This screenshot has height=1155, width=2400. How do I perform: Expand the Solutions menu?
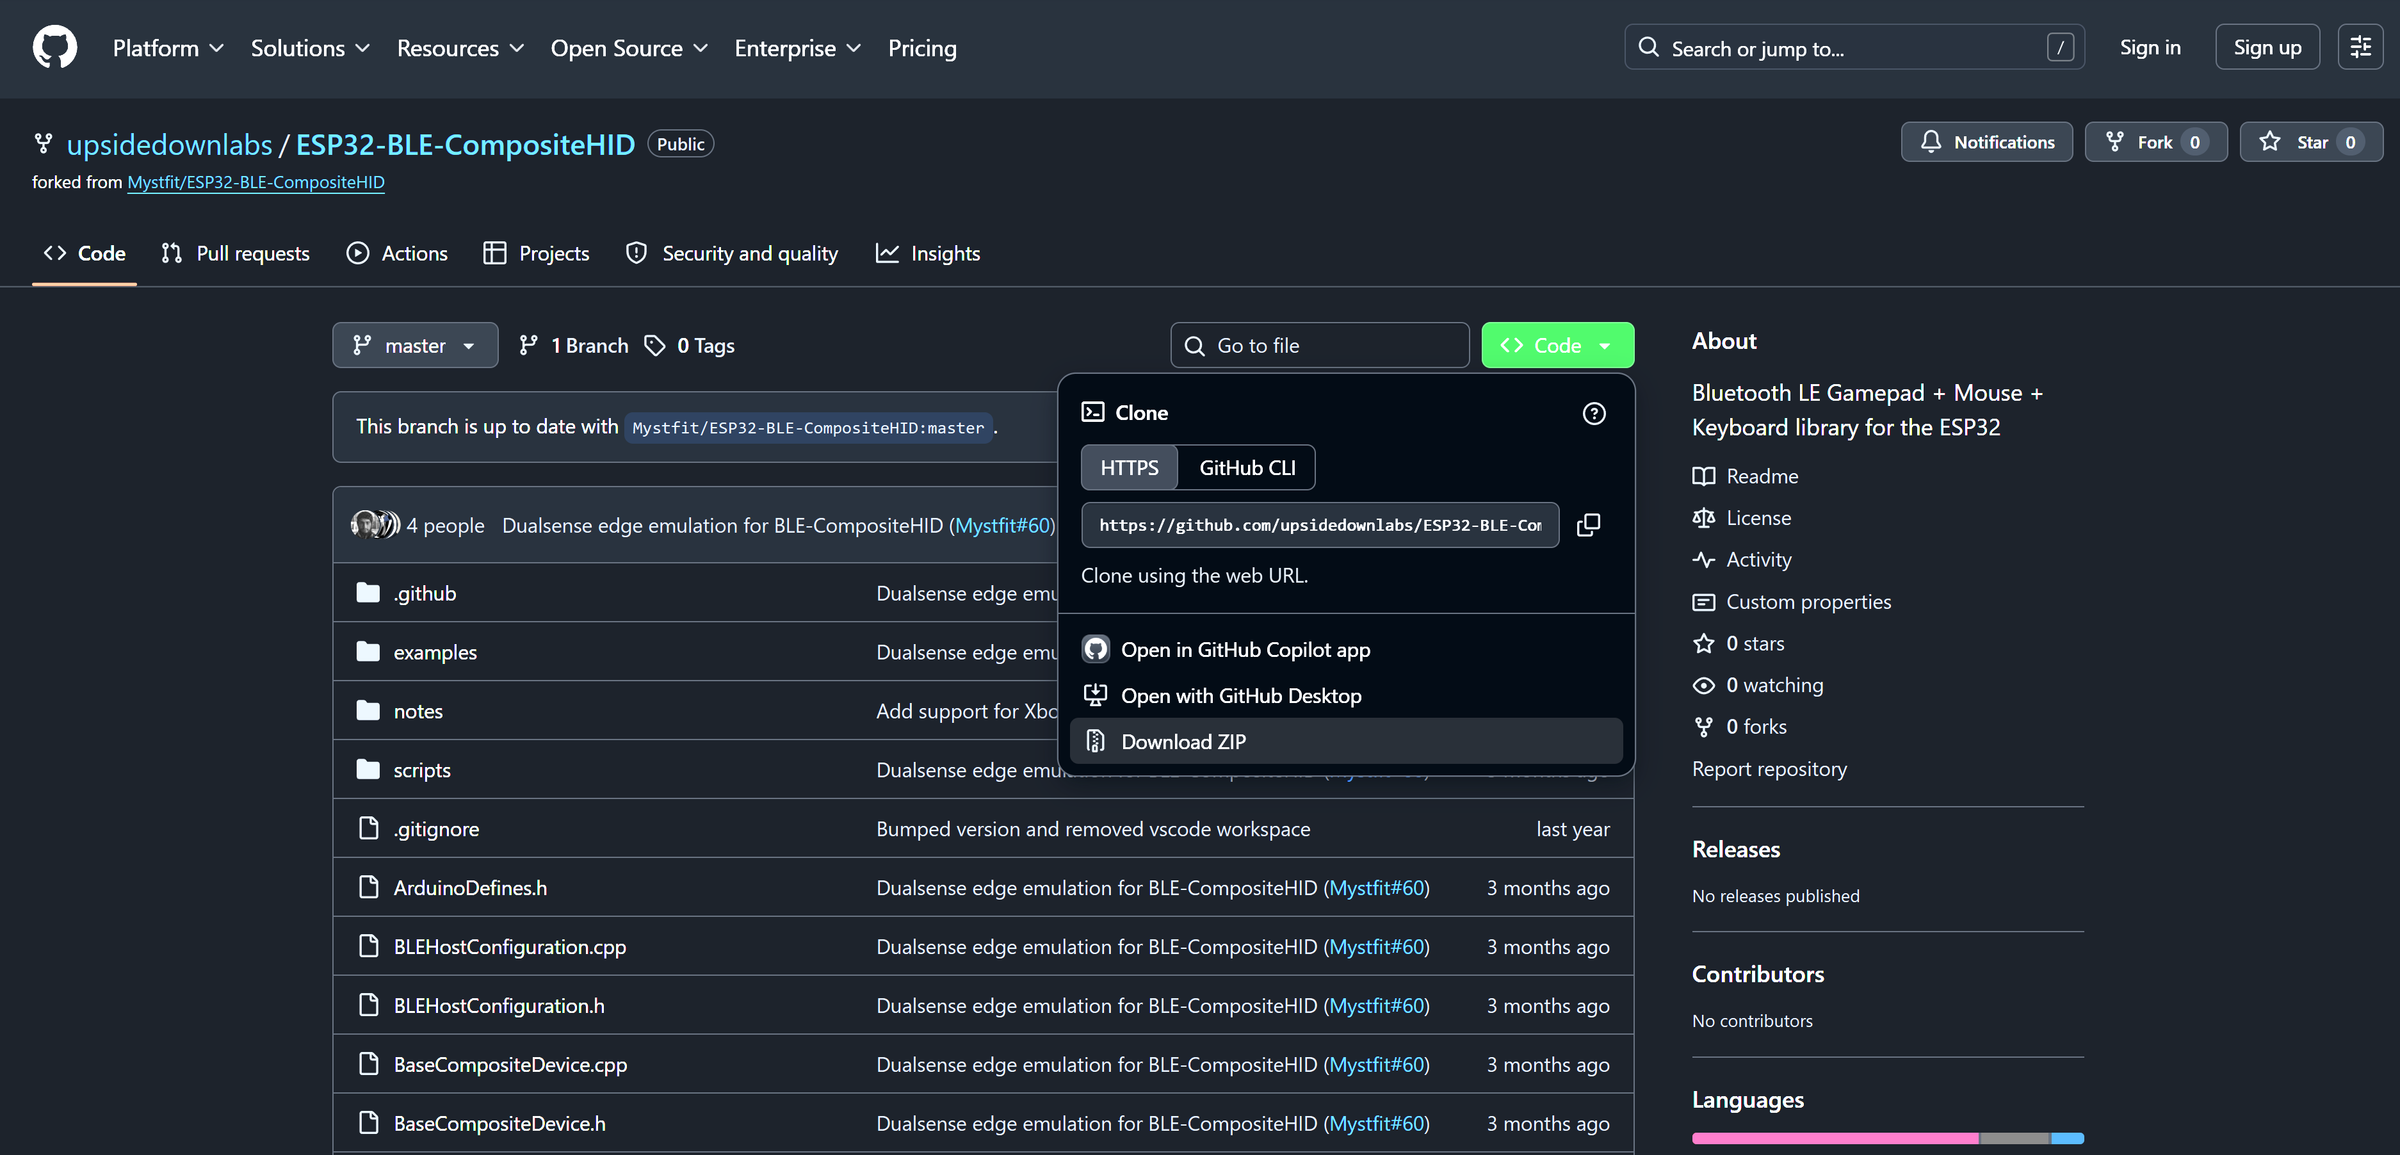310,48
